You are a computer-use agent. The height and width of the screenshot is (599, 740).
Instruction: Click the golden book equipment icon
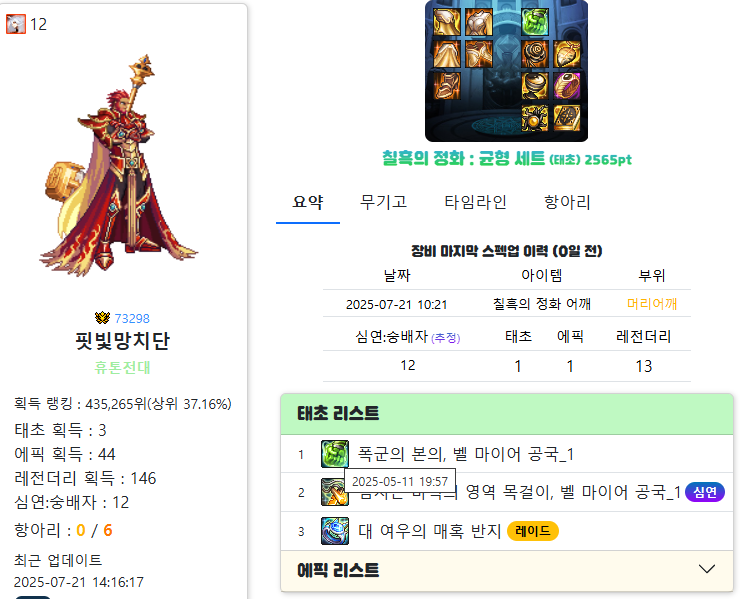pos(567,118)
